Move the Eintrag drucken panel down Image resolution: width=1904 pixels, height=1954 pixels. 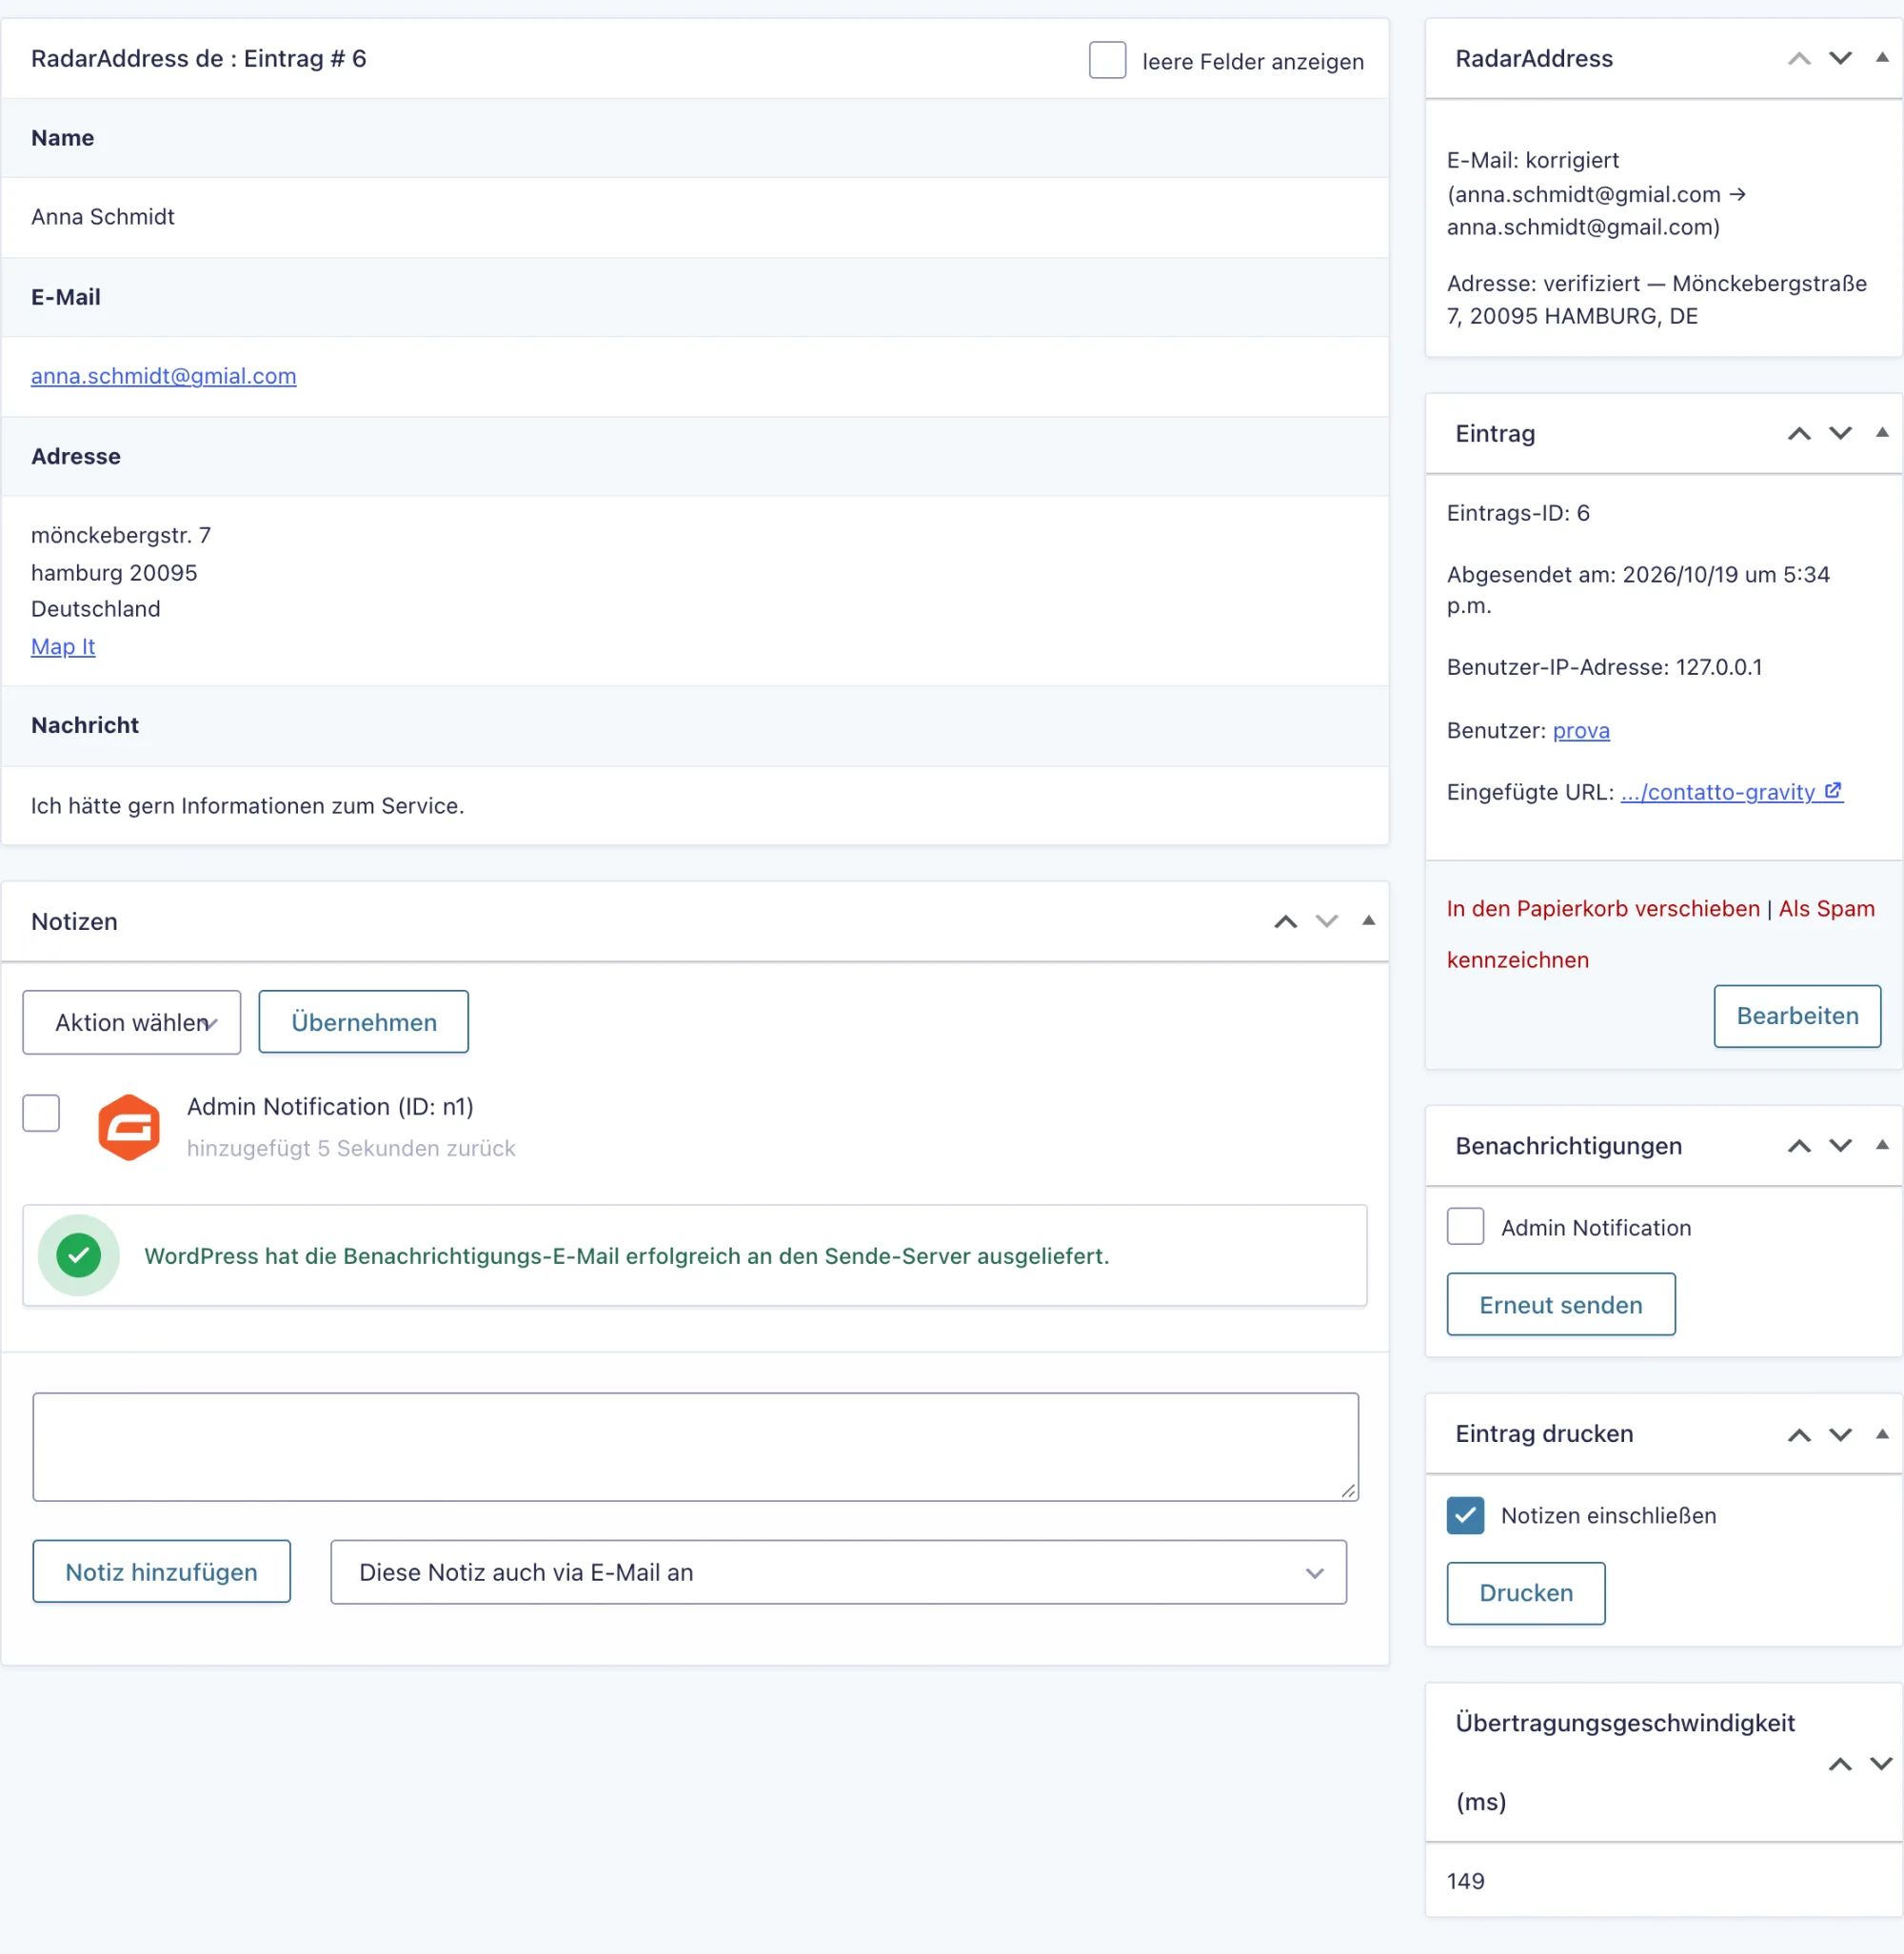[x=1840, y=1434]
